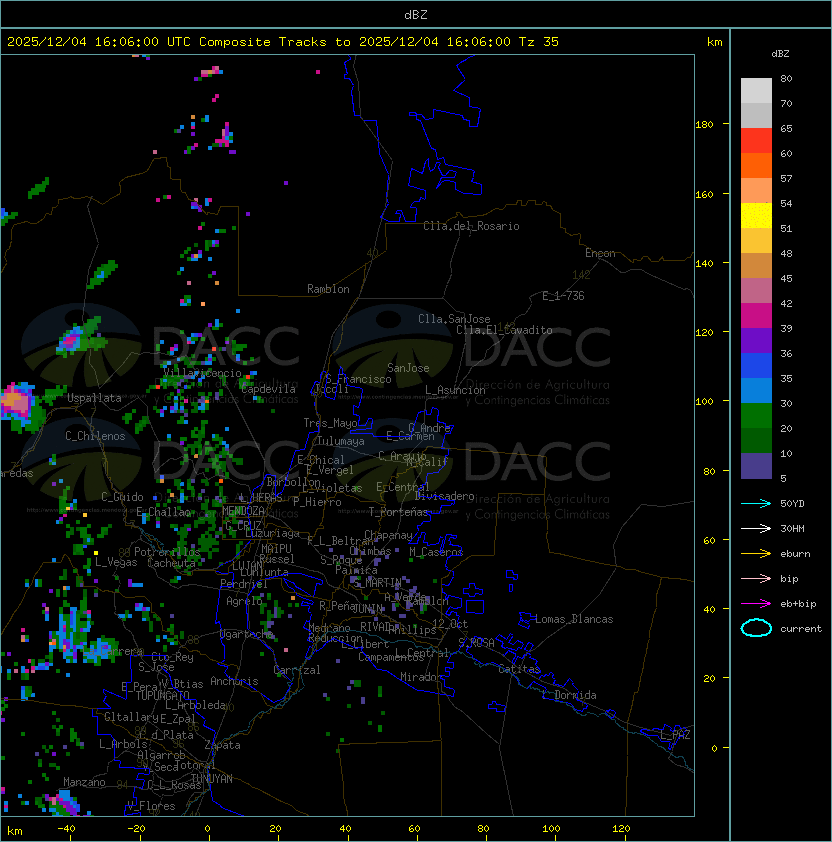Click the 'TUPUNGATO' map label
832x842 pixels.
click(162, 695)
